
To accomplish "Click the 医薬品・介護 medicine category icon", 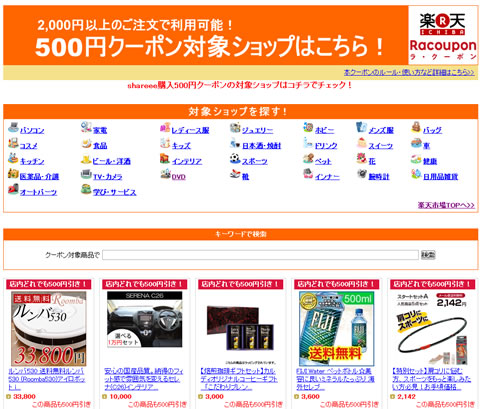I will 13,174.
